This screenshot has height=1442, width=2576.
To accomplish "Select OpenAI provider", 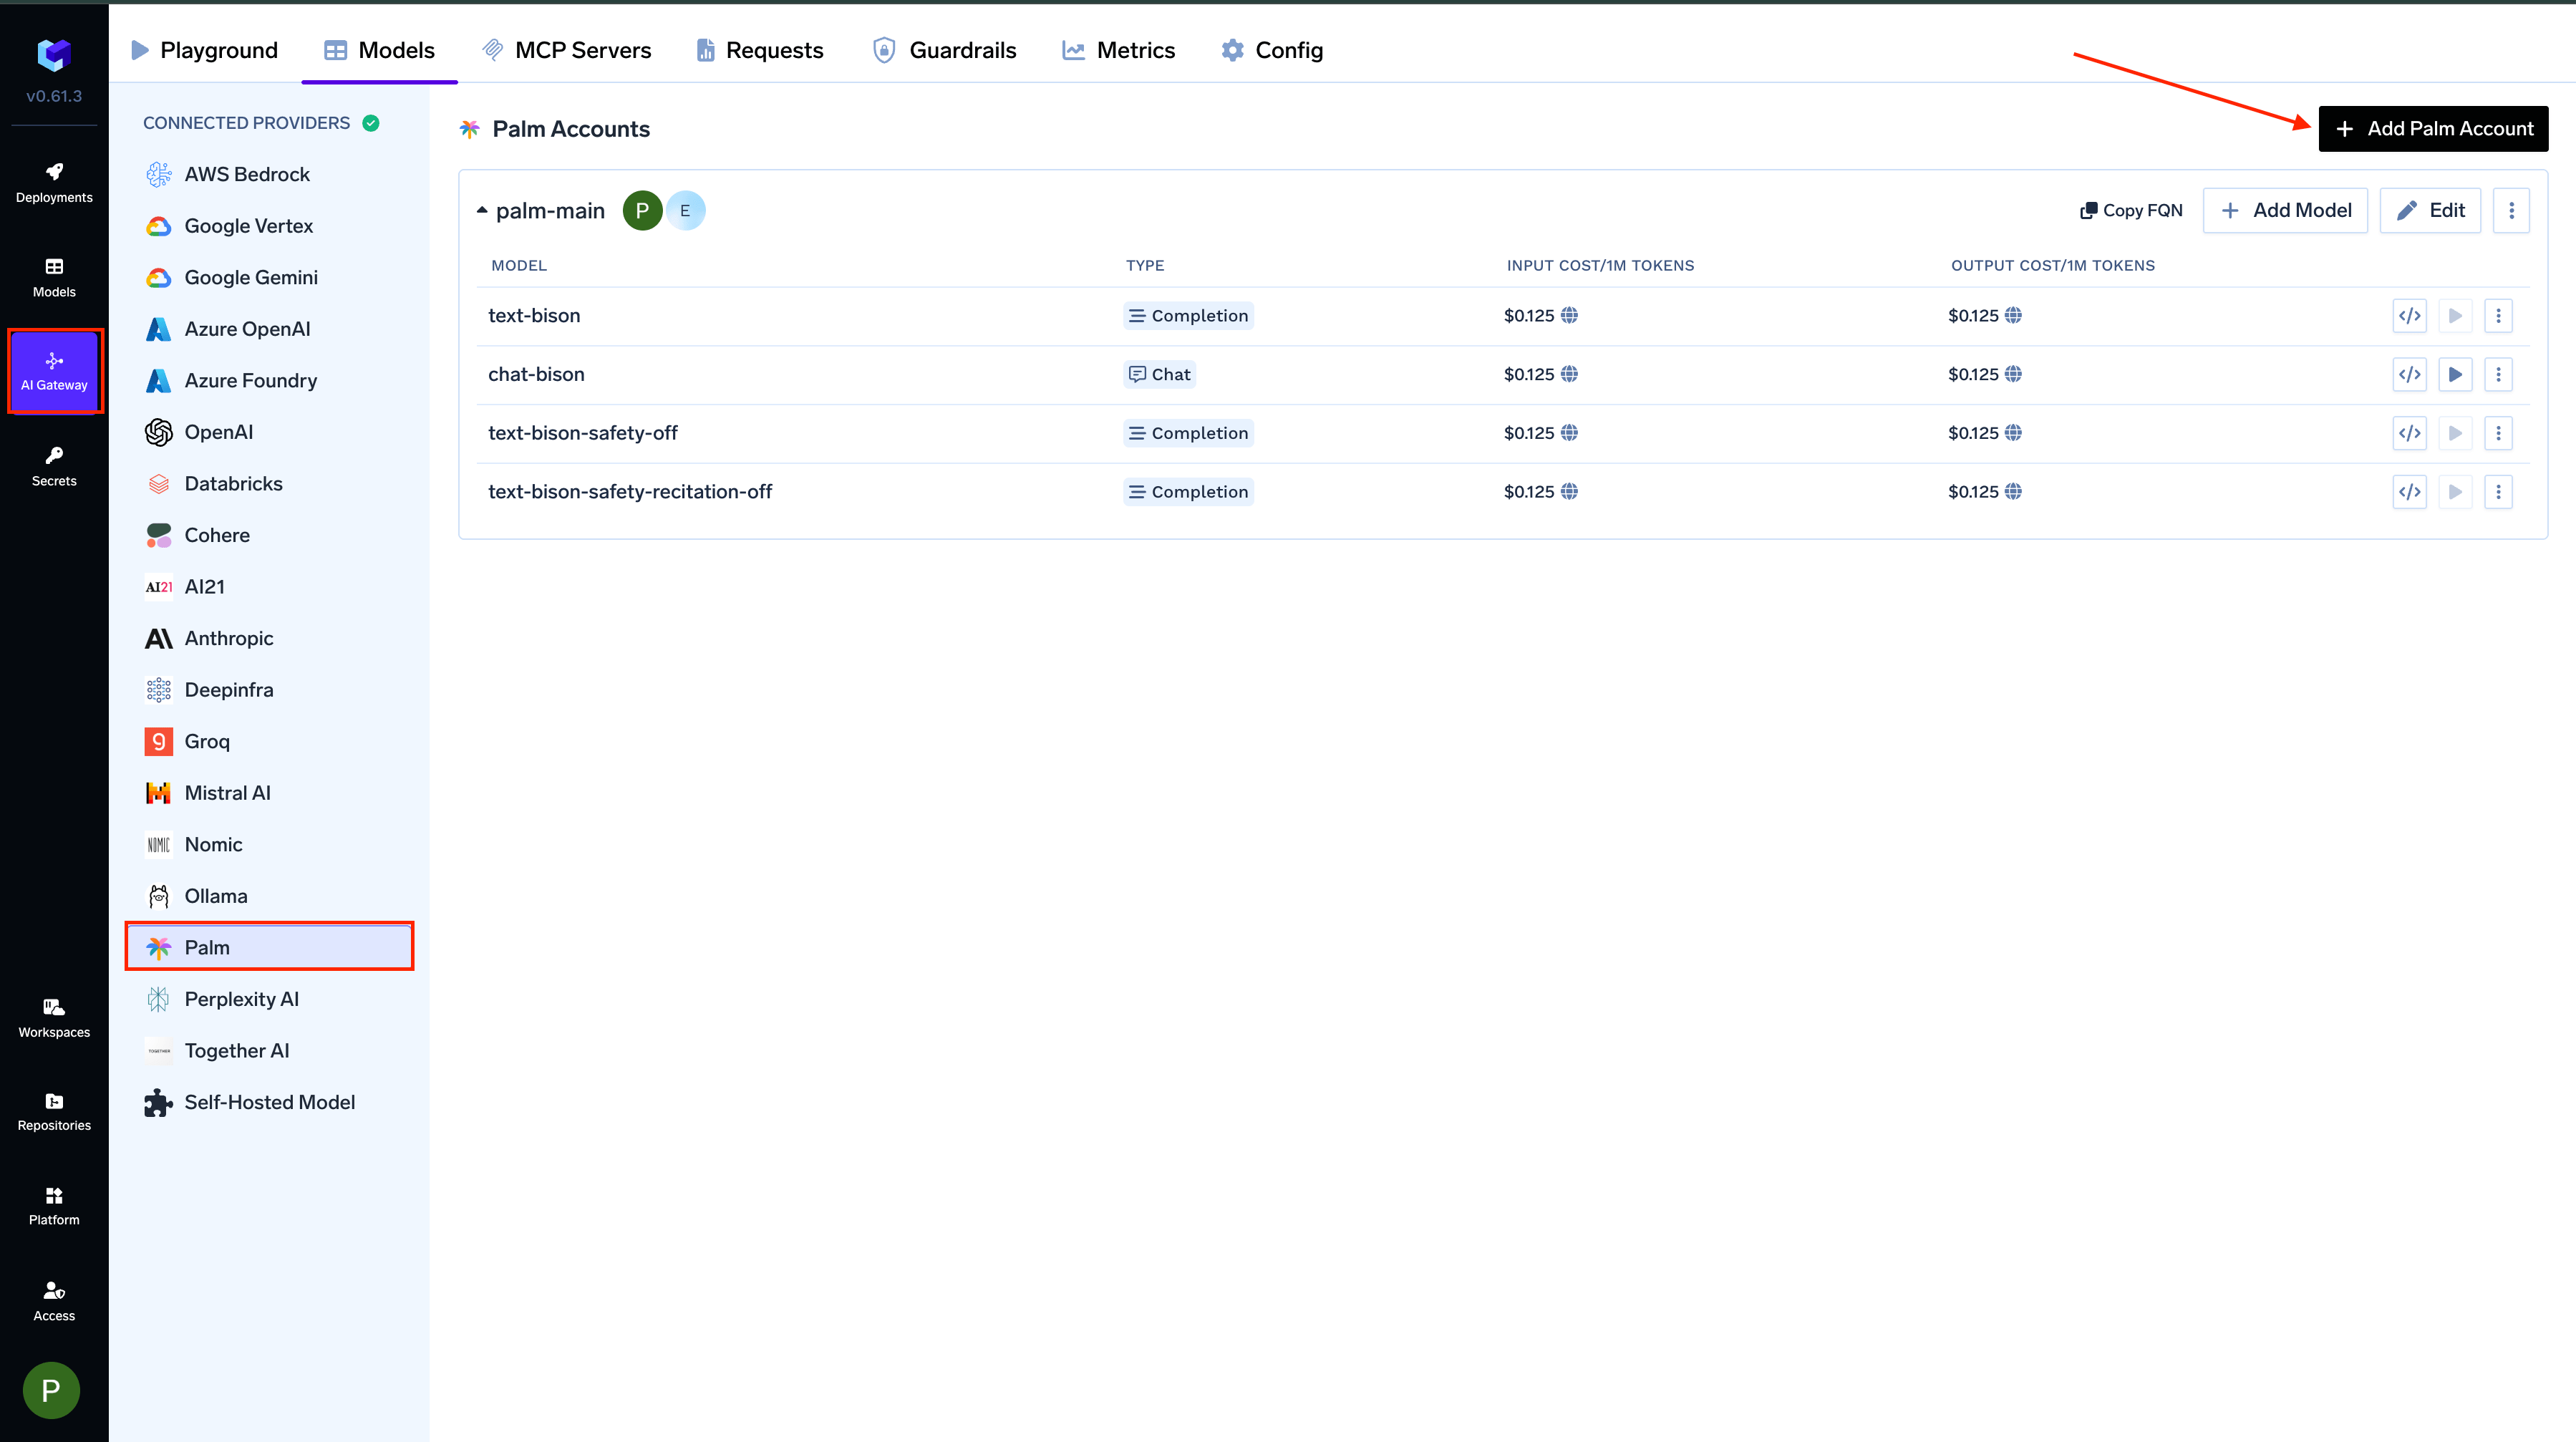I will coord(270,432).
